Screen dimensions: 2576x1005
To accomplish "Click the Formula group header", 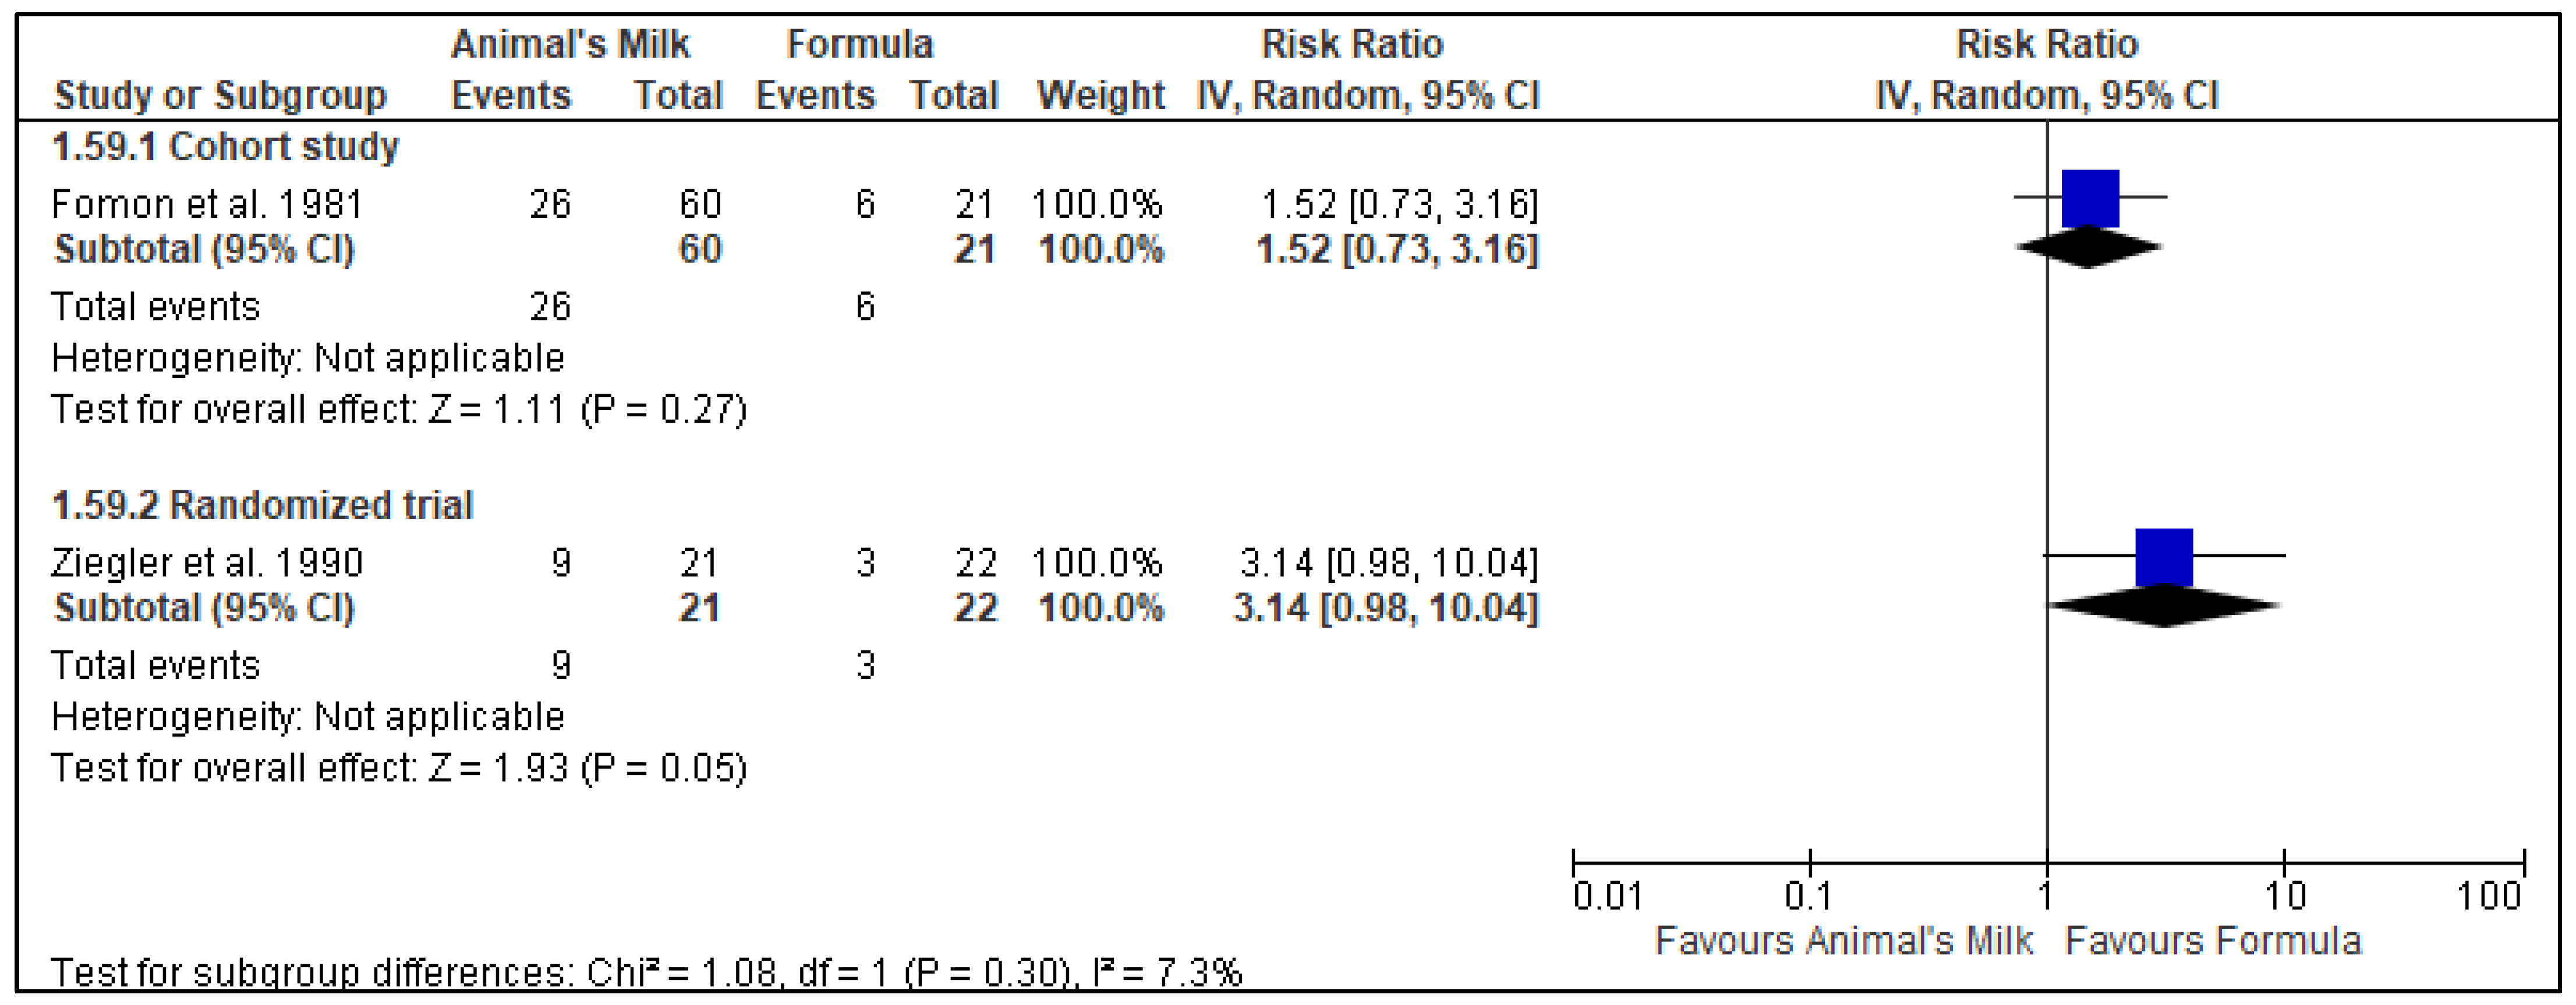I will [x=859, y=44].
